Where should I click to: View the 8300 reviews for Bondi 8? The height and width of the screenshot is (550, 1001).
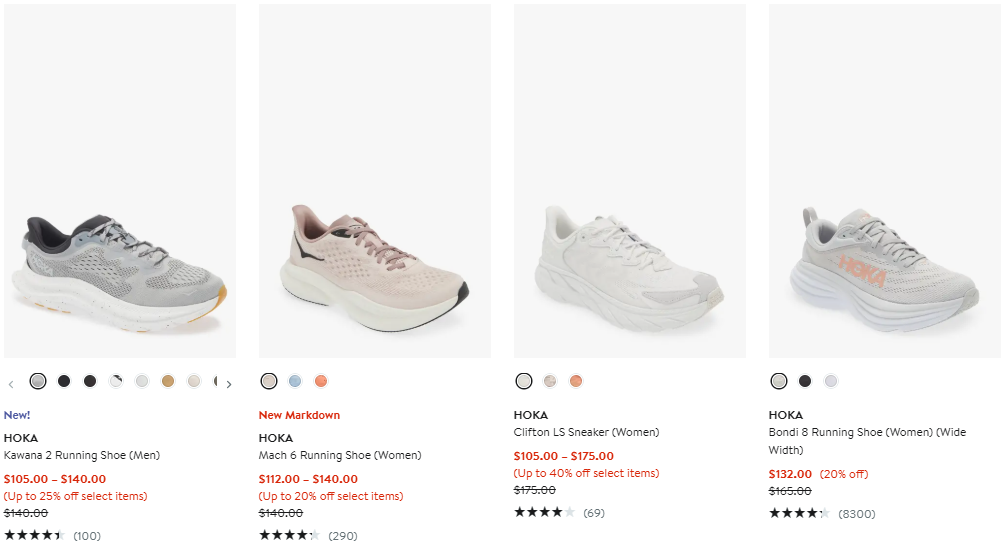coord(857,514)
